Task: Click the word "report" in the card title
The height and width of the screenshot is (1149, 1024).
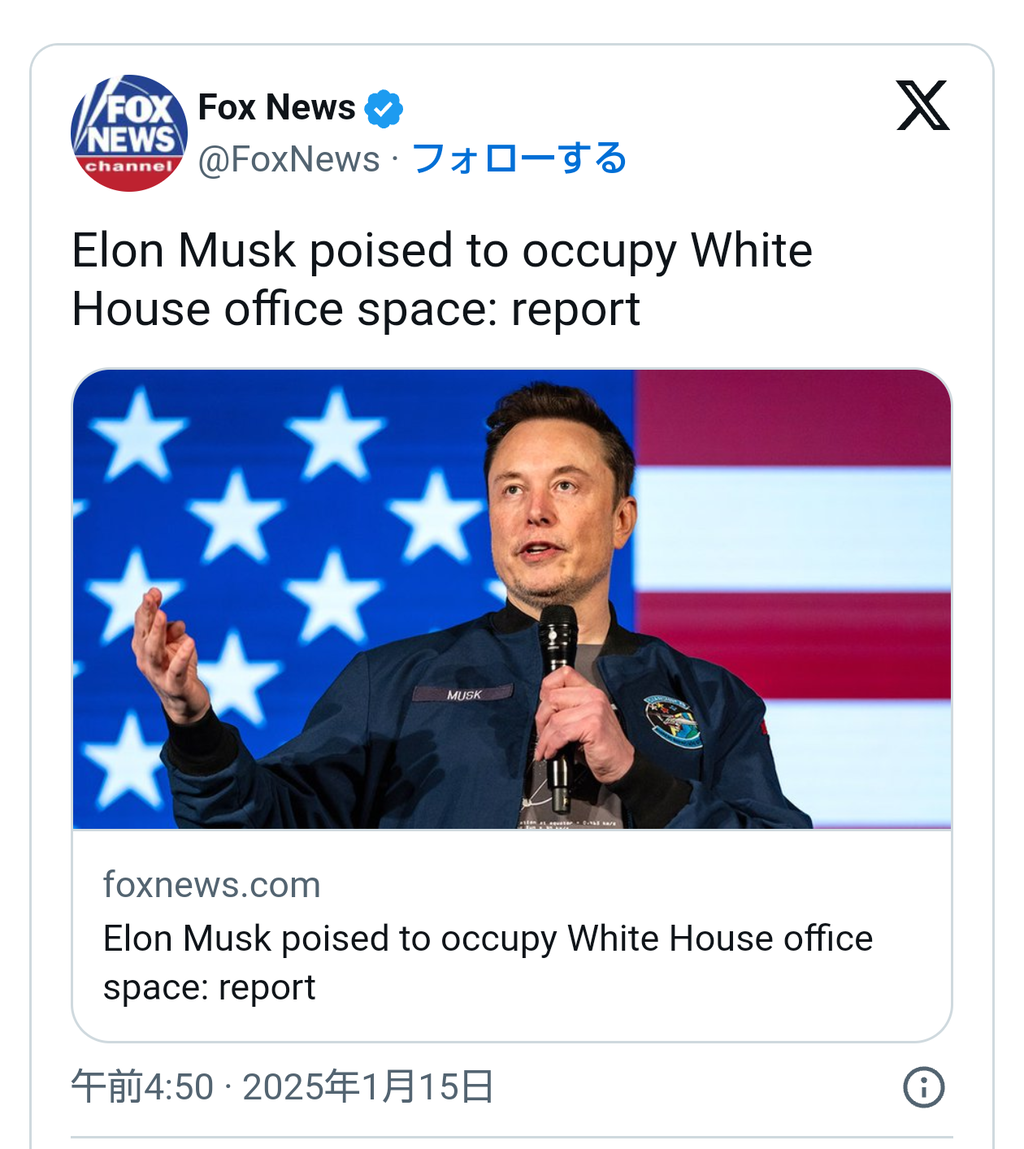Action: 267,987
